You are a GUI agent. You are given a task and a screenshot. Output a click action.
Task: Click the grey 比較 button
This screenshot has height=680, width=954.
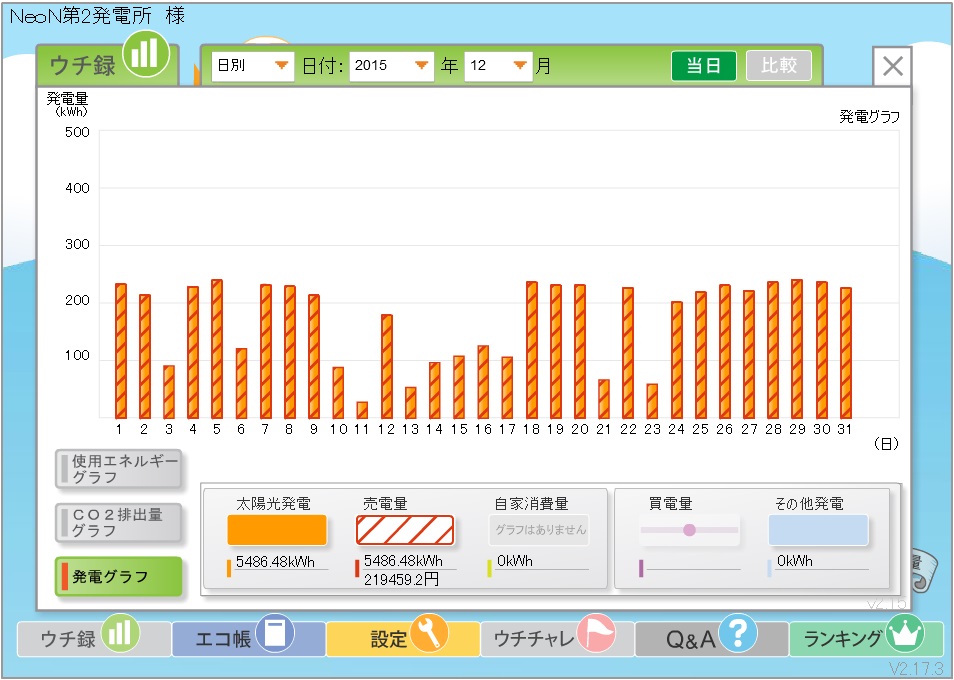coord(779,66)
